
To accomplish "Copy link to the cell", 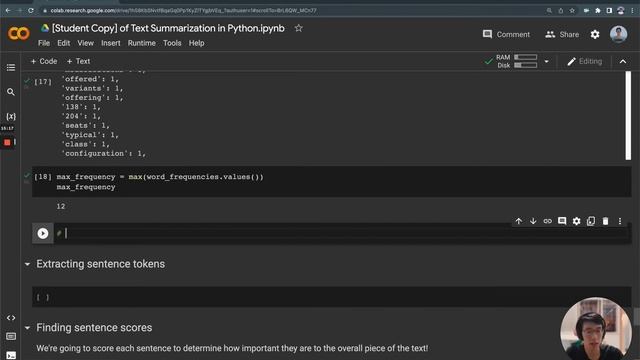I will (x=547, y=221).
